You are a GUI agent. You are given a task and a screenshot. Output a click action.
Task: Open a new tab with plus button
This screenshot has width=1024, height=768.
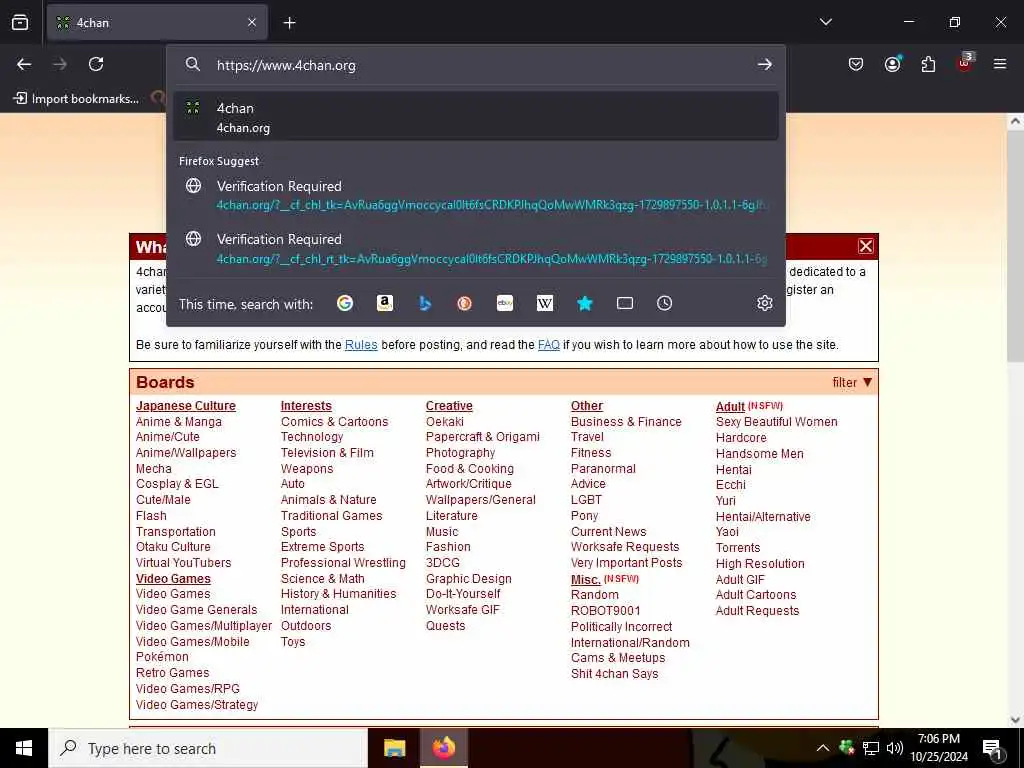289,23
